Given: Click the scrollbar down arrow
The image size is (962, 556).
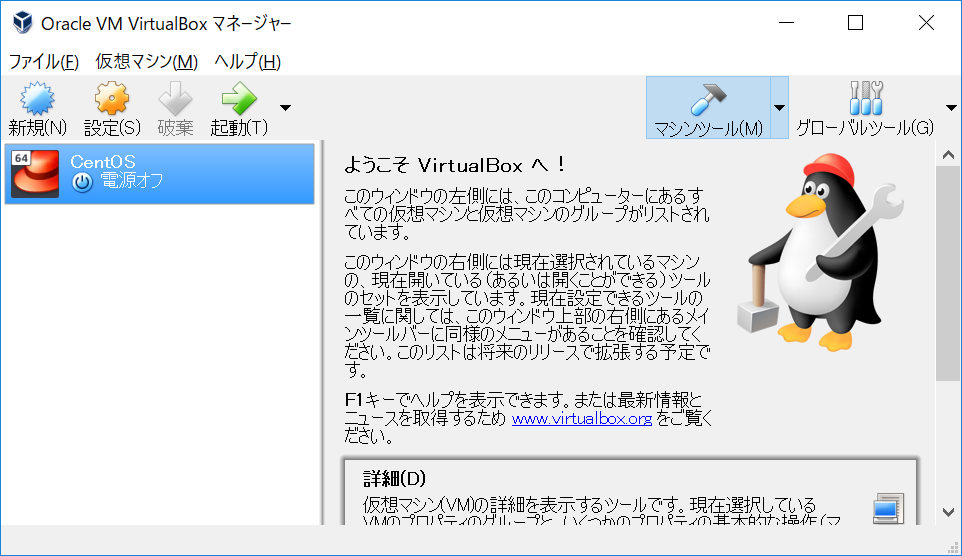Looking at the screenshot, I should 949,512.
